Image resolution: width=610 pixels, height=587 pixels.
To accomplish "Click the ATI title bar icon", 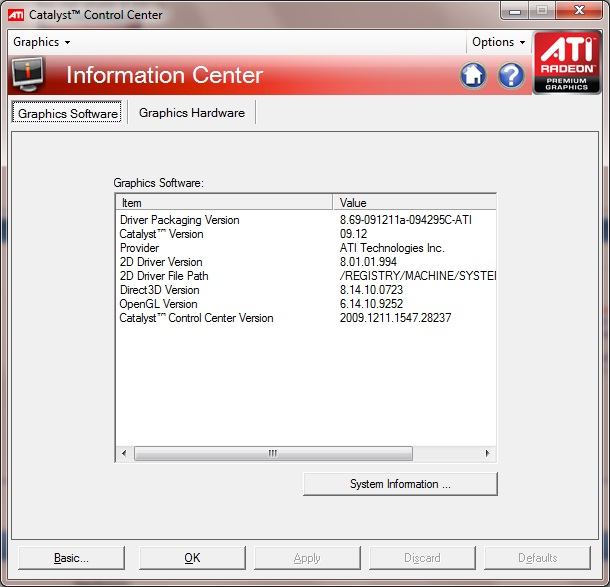I will pyautogui.click(x=16, y=15).
